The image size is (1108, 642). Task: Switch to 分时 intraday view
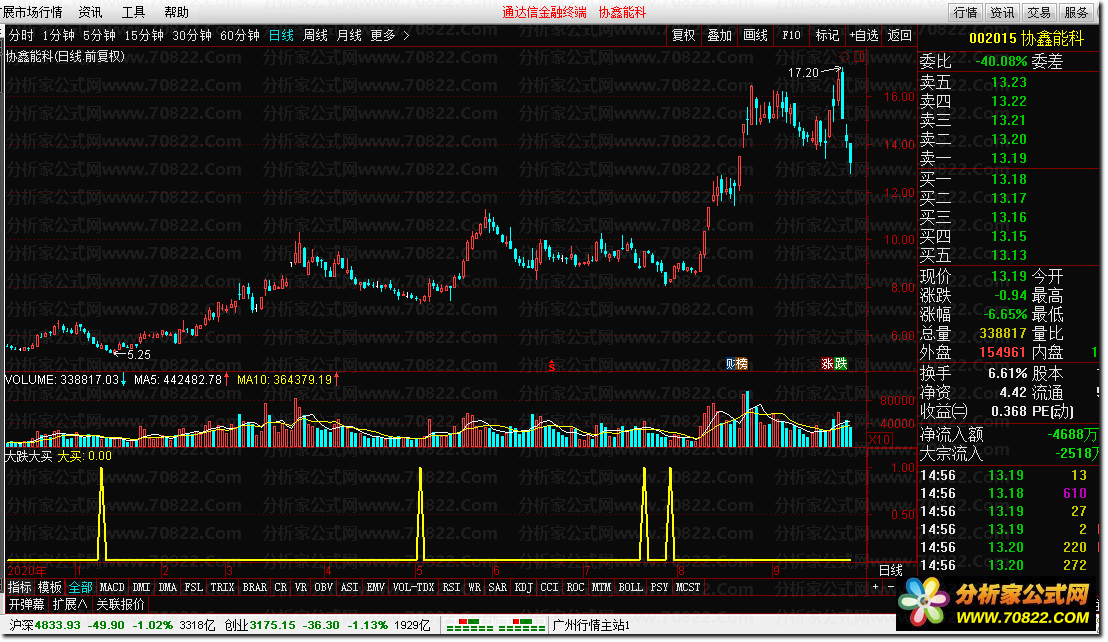click(21, 35)
